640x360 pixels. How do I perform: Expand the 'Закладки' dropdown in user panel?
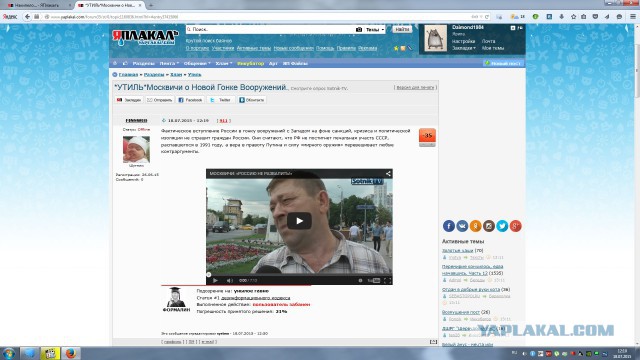point(464,48)
